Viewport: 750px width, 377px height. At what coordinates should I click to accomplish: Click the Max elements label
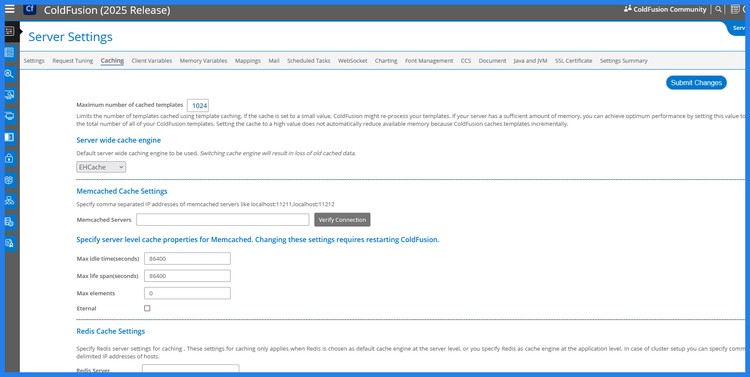[x=96, y=293]
